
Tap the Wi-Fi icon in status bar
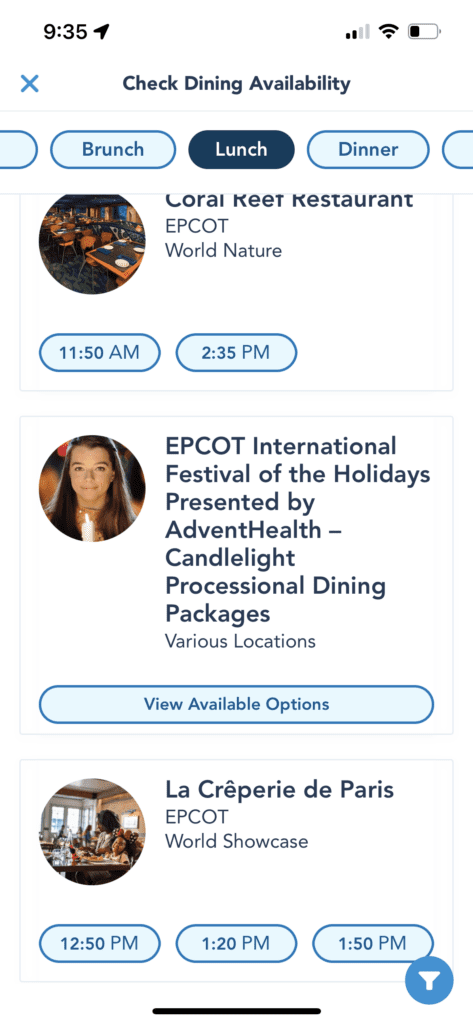[x=389, y=31]
